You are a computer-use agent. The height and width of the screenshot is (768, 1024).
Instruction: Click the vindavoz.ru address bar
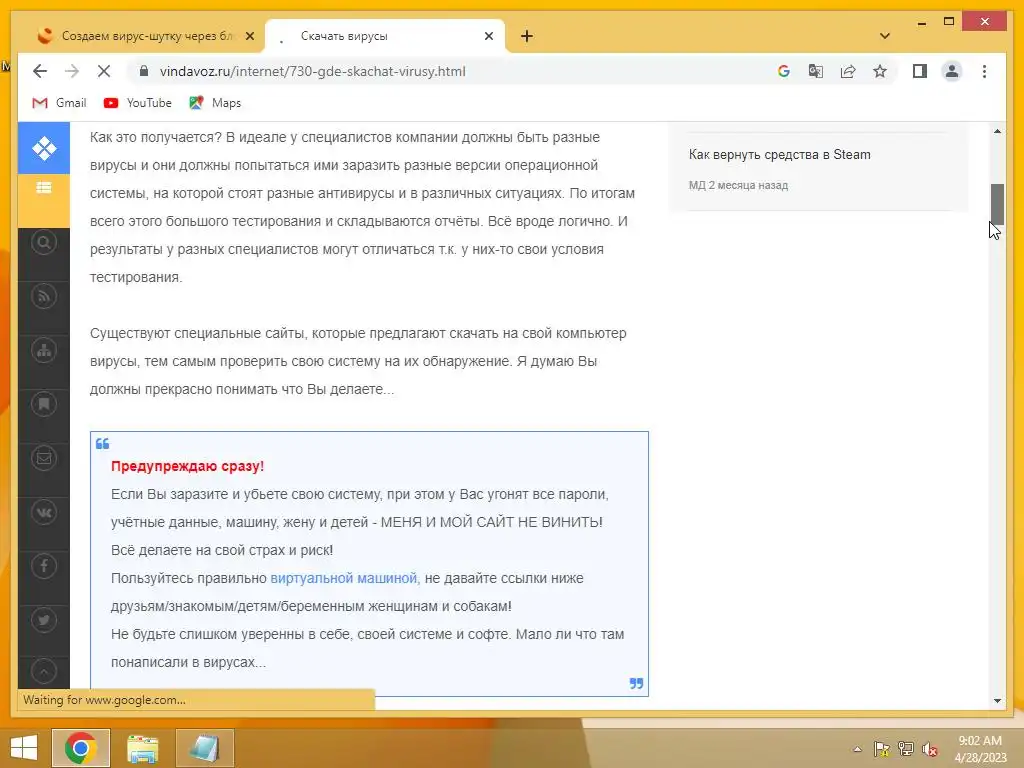click(x=313, y=71)
